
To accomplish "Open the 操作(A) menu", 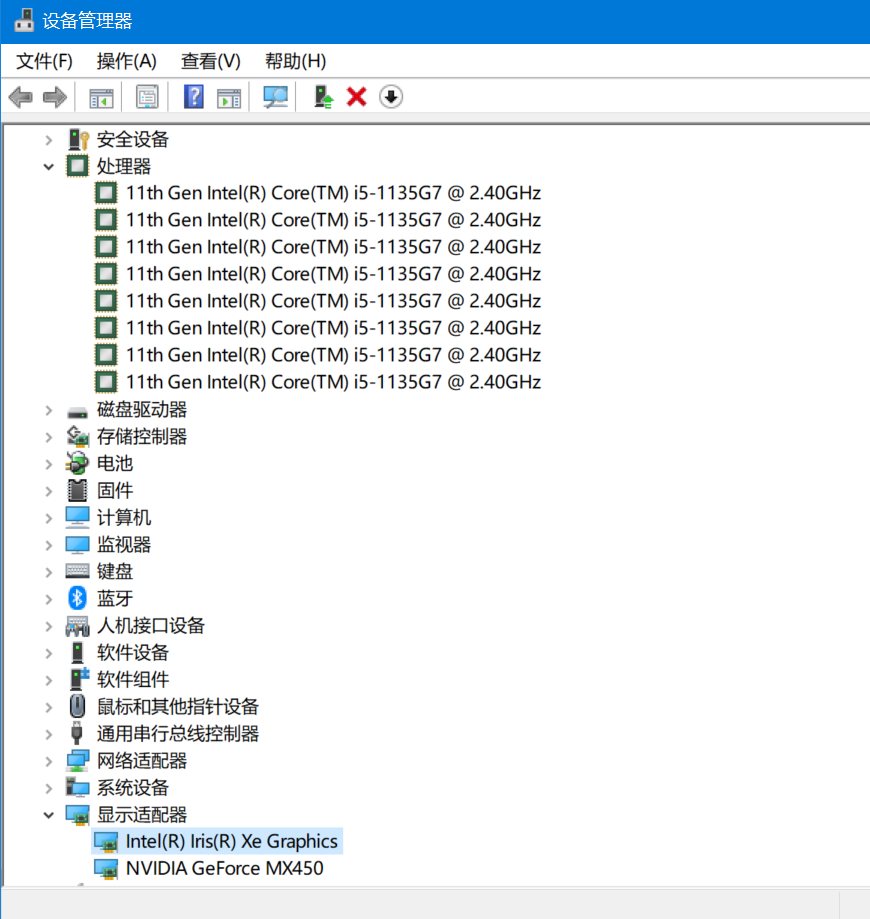I will click(x=127, y=61).
